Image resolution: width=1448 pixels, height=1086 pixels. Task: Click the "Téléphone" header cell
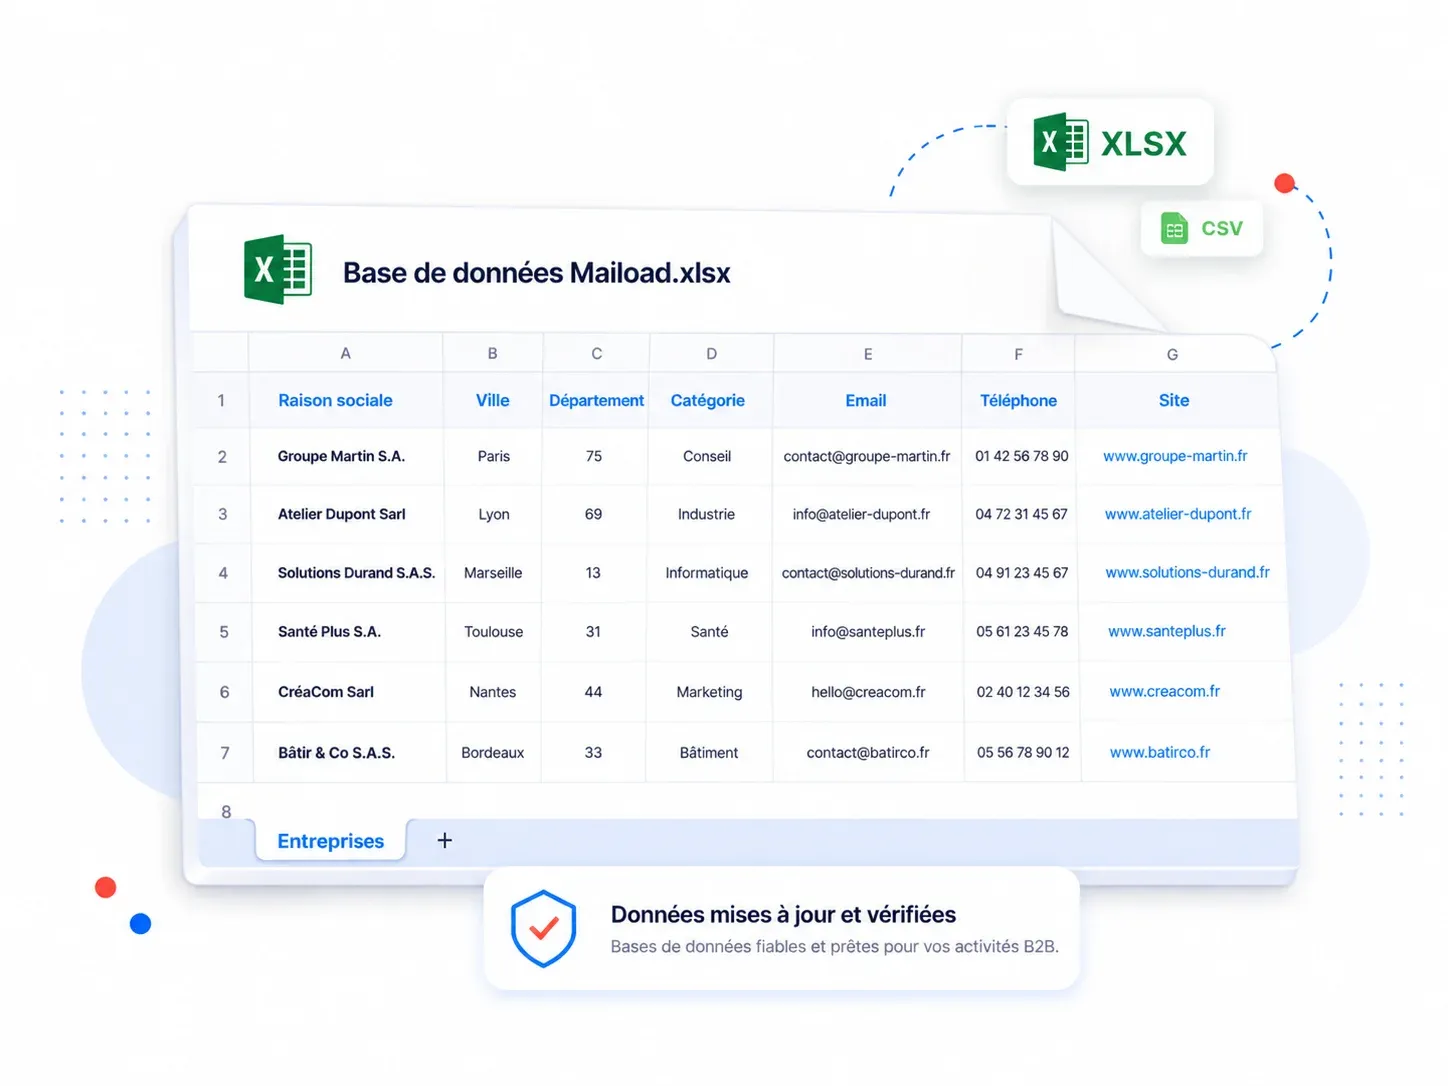click(1018, 400)
